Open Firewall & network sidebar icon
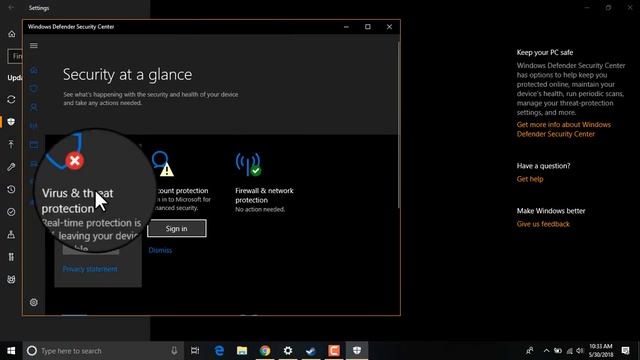This screenshot has height=360, width=640. pyautogui.click(x=34, y=126)
